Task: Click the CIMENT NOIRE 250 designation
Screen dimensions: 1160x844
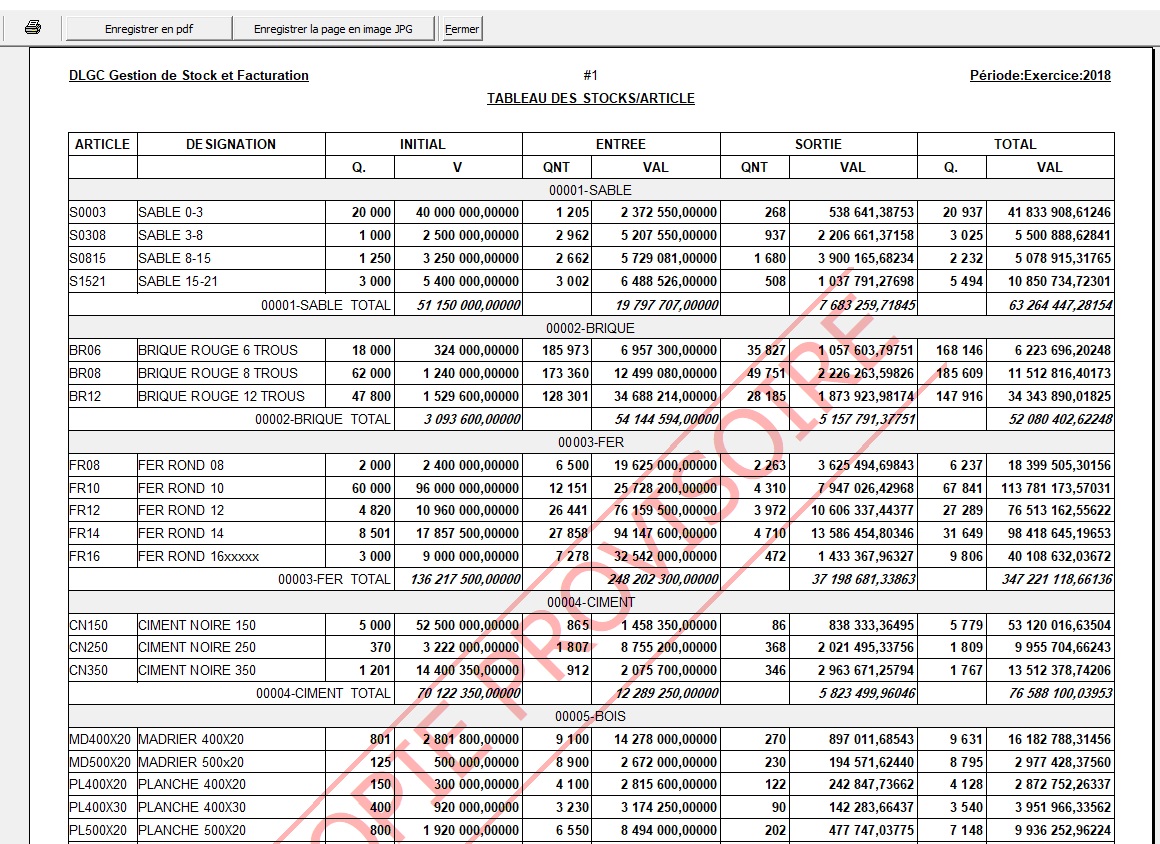Action: tap(197, 647)
